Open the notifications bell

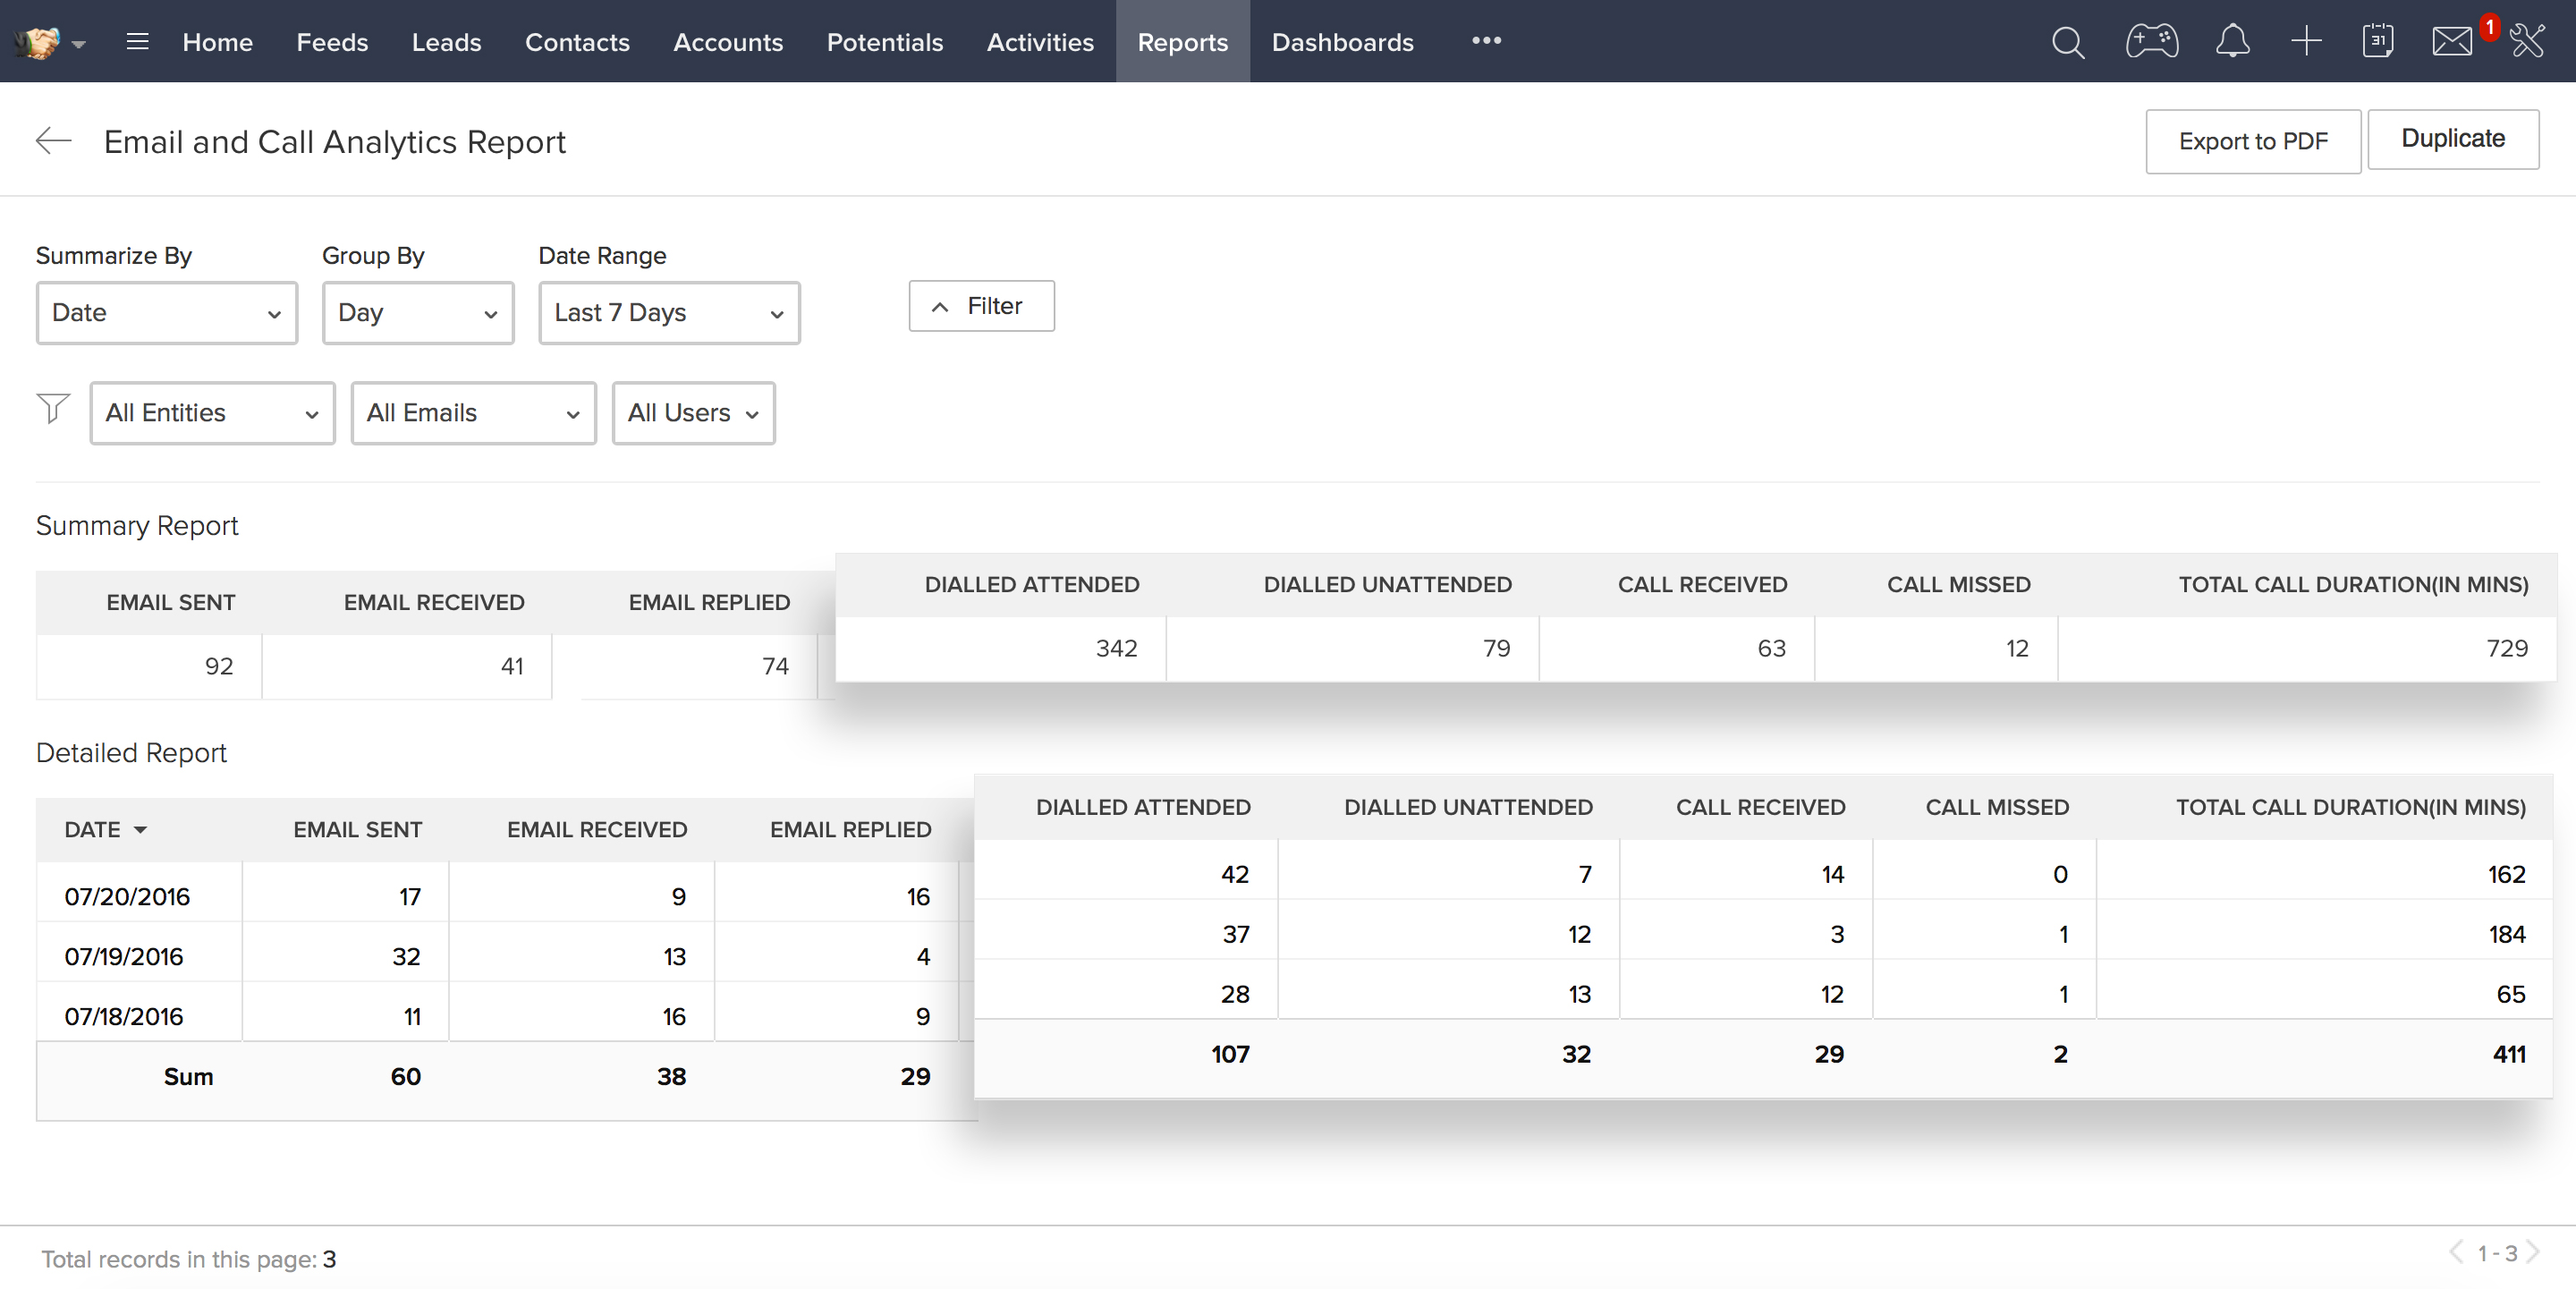2232,42
